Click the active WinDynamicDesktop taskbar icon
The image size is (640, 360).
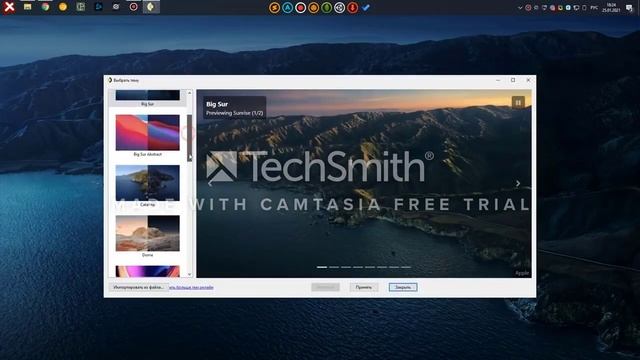click(x=151, y=7)
